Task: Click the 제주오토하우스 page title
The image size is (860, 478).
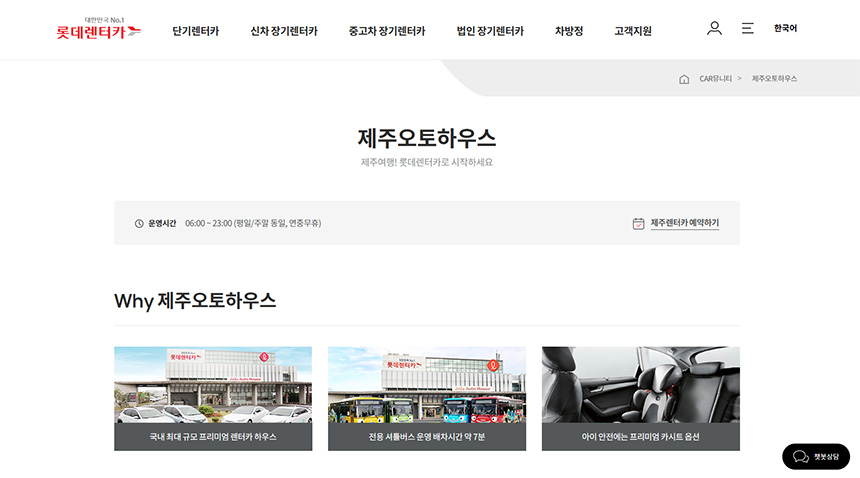Action: point(427,138)
